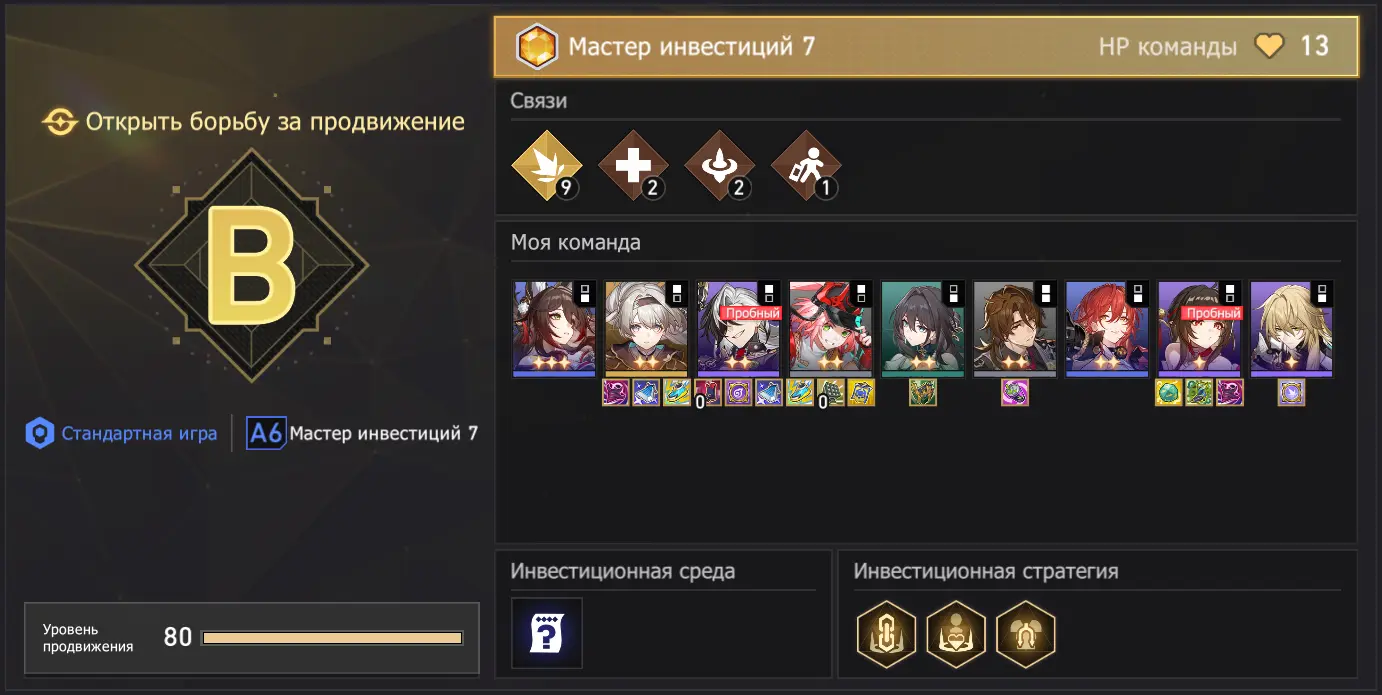Click the pink-haired character with red hat
Viewport: 1382px width, 695px height.
[831, 329]
